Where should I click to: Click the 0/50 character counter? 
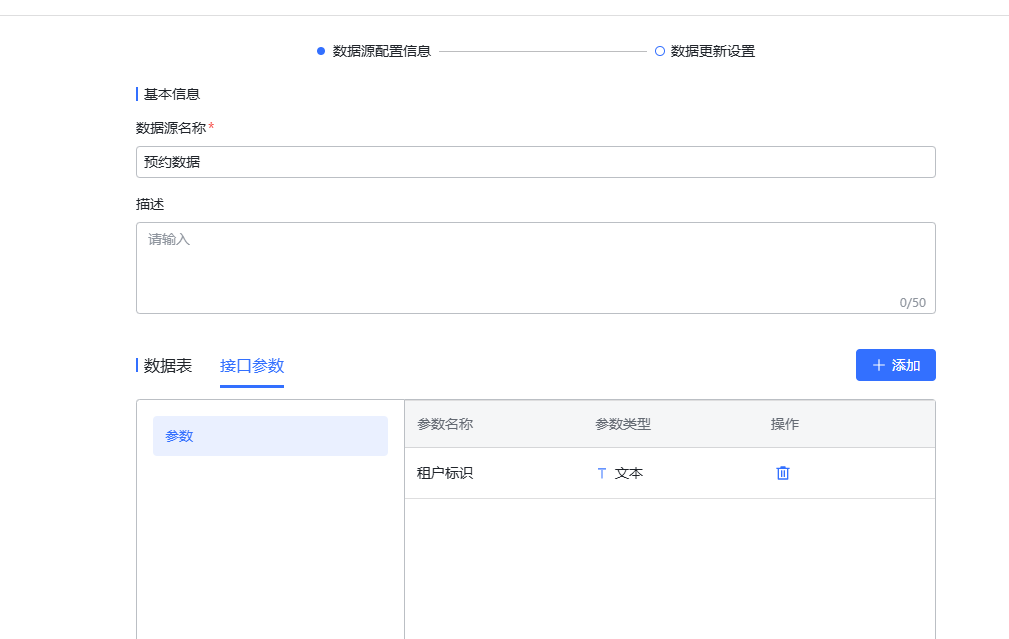(x=912, y=302)
